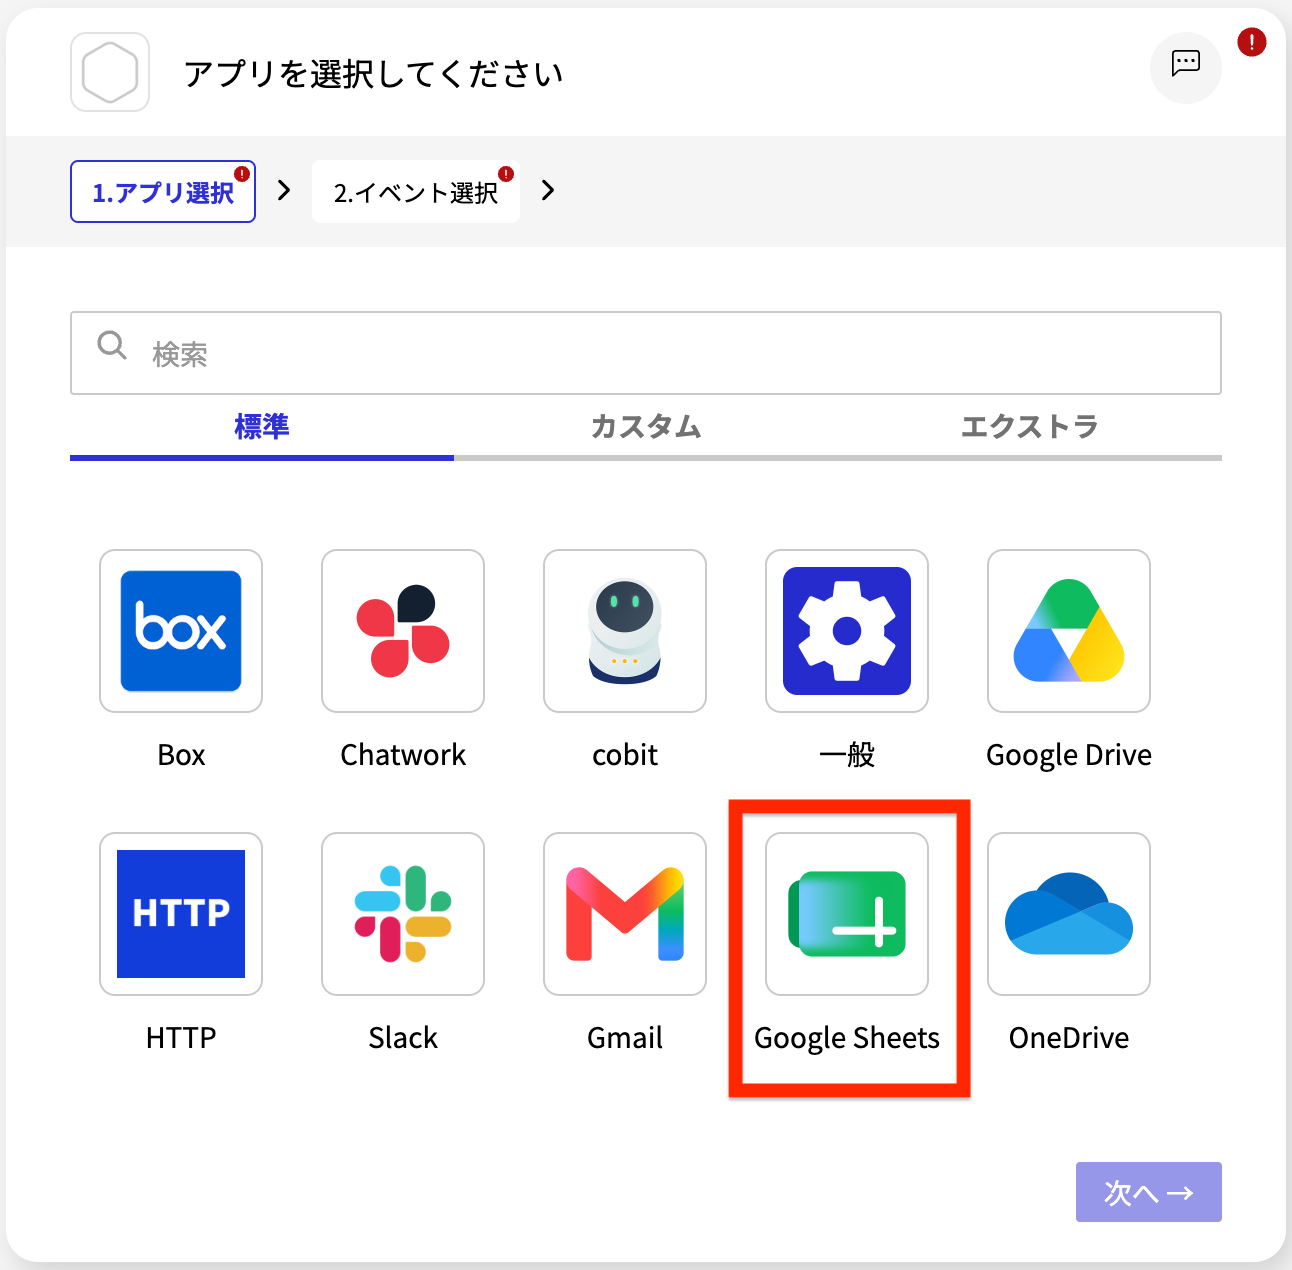Focus the 検索 search input field
Image resolution: width=1292 pixels, height=1270 pixels.
(646, 353)
